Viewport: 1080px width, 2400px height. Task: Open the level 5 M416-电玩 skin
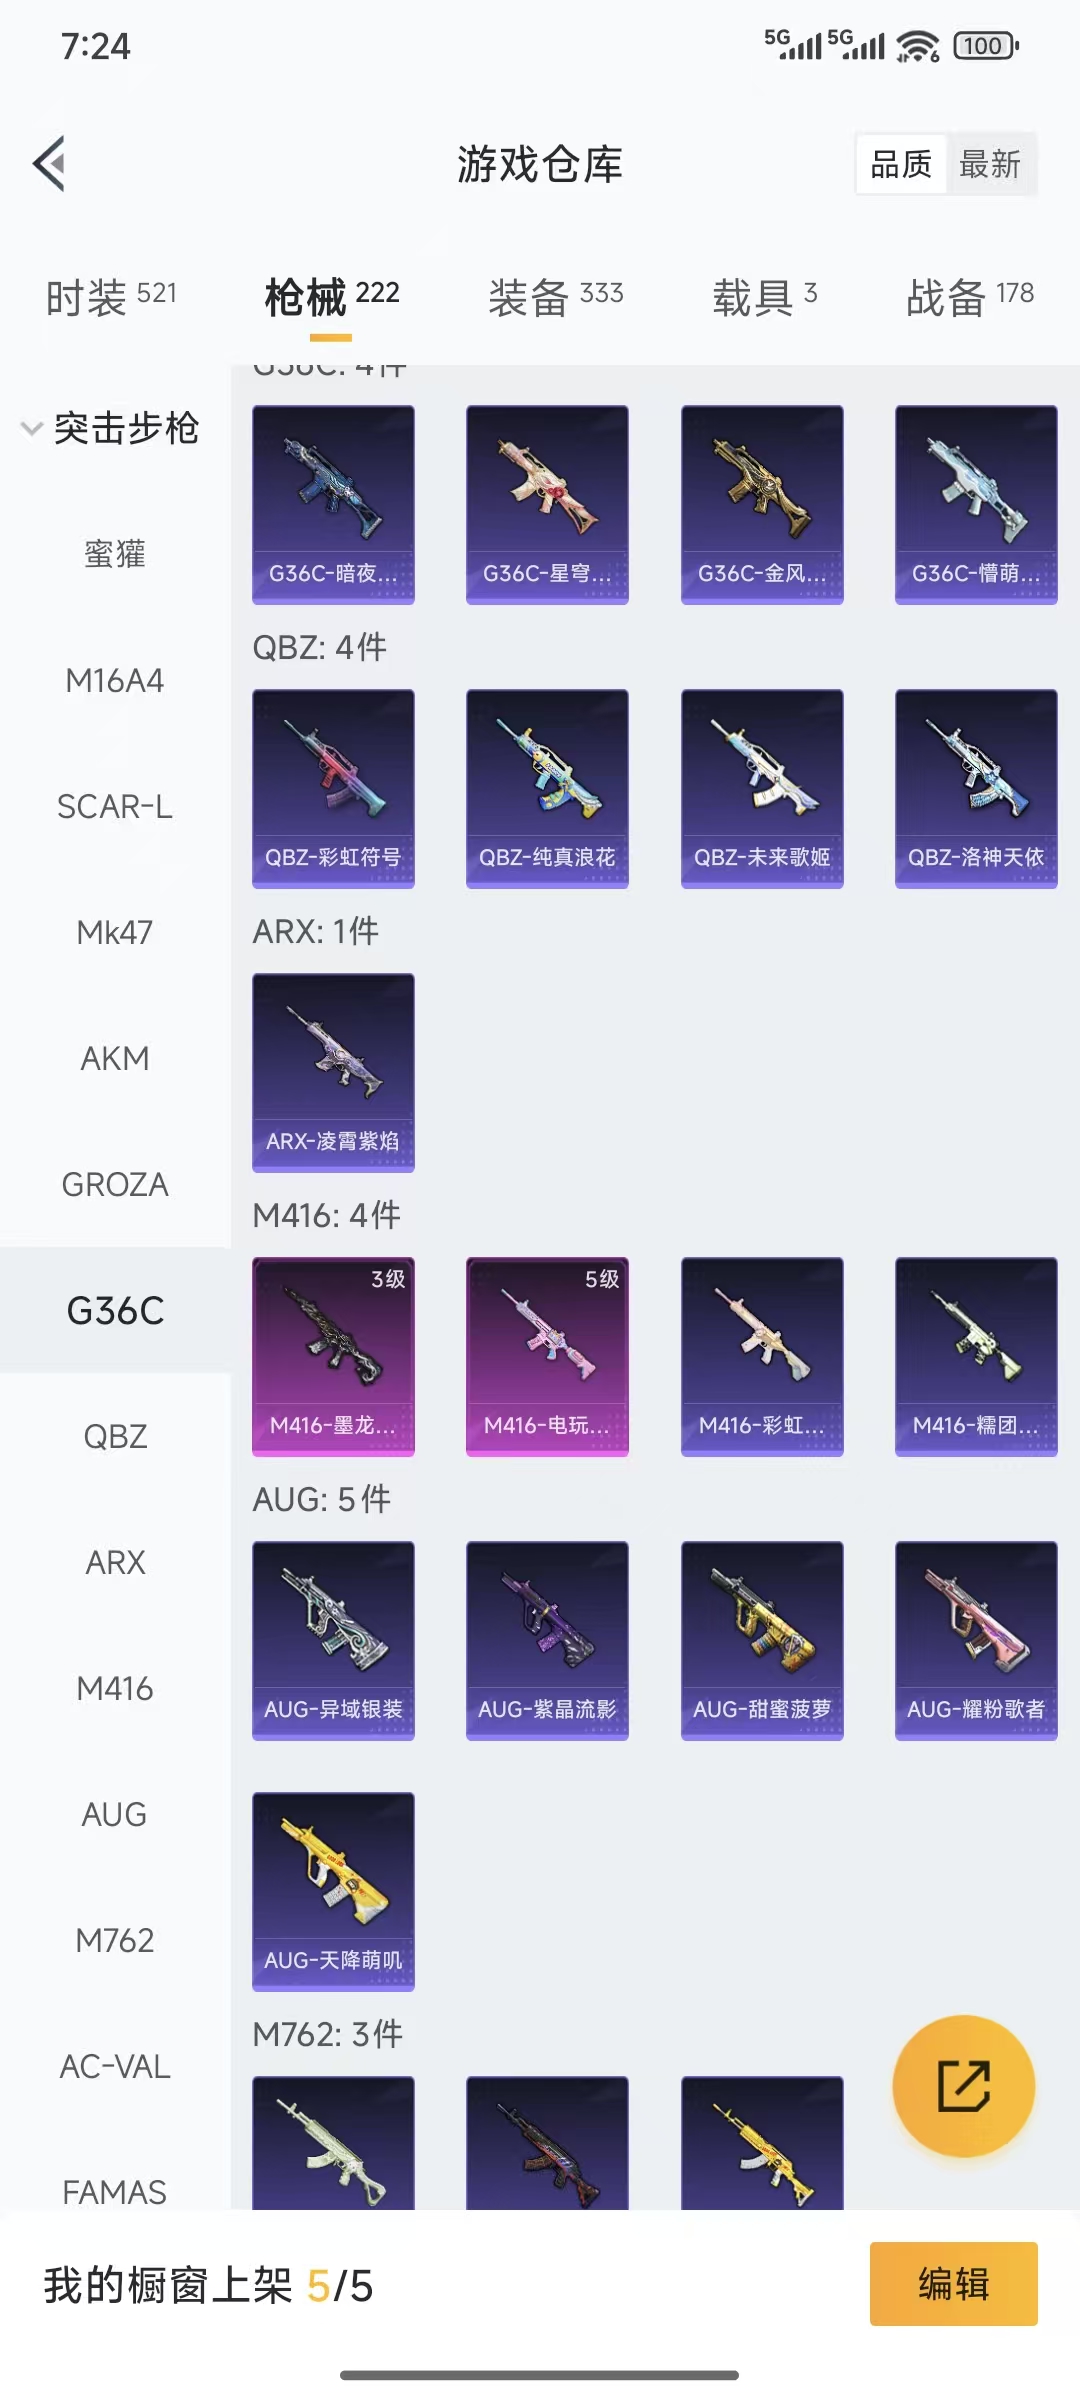tap(547, 1356)
